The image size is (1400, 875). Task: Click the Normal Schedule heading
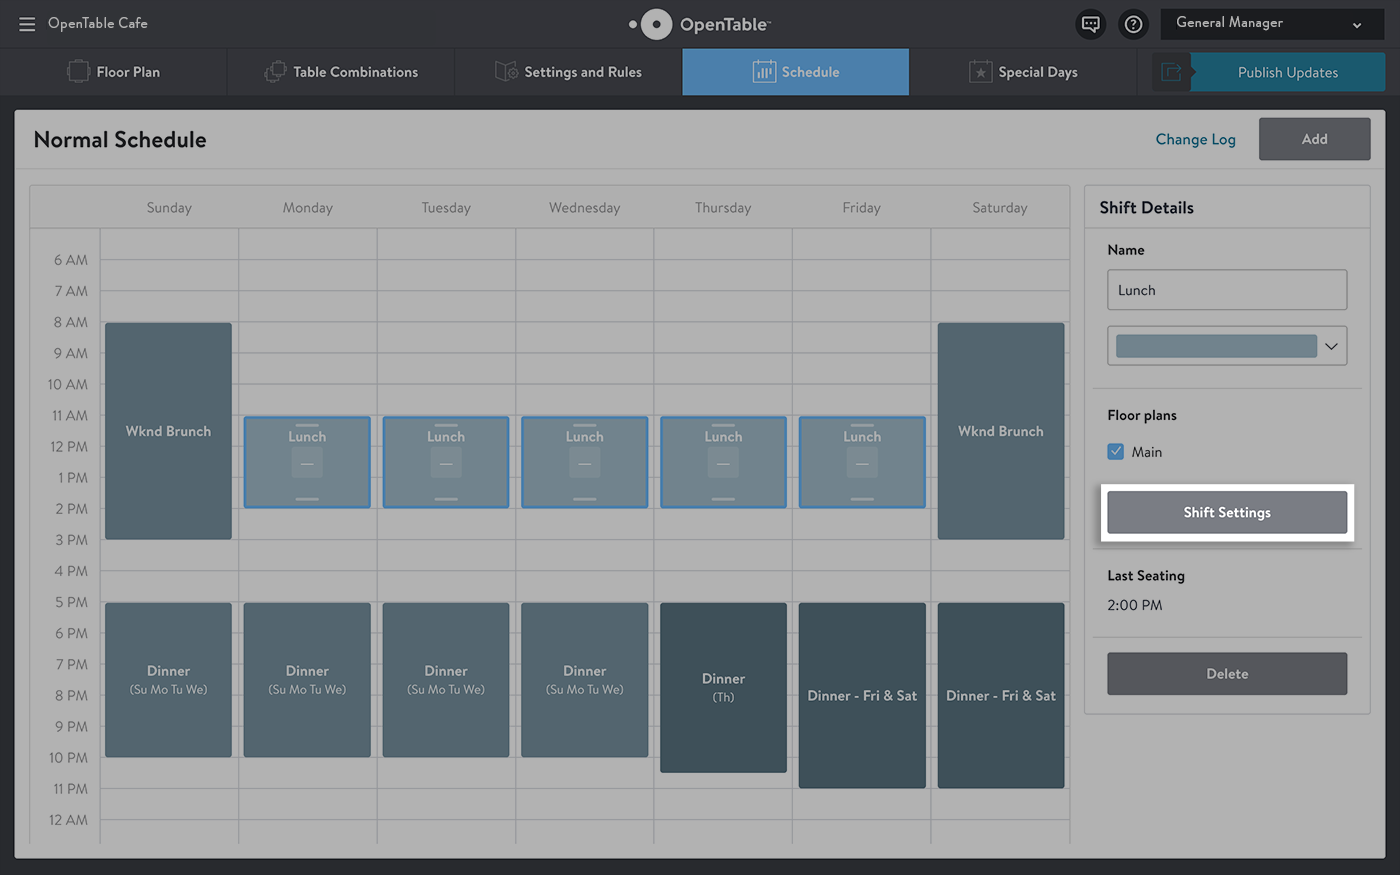[x=120, y=140]
